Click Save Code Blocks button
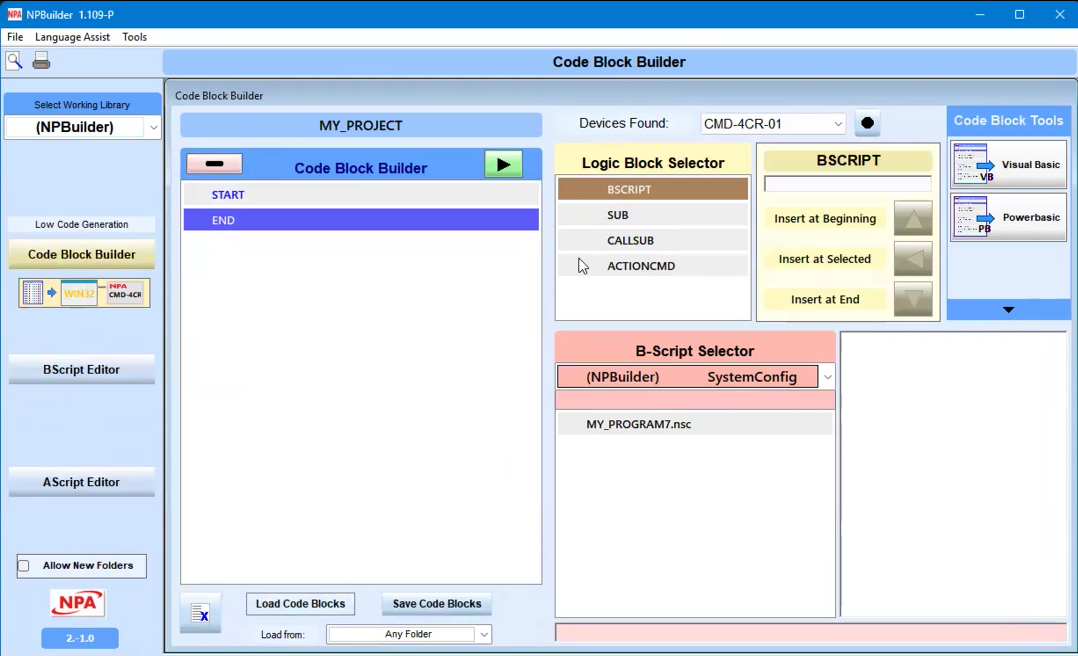This screenshot has width=1078, height=656. 437,604
